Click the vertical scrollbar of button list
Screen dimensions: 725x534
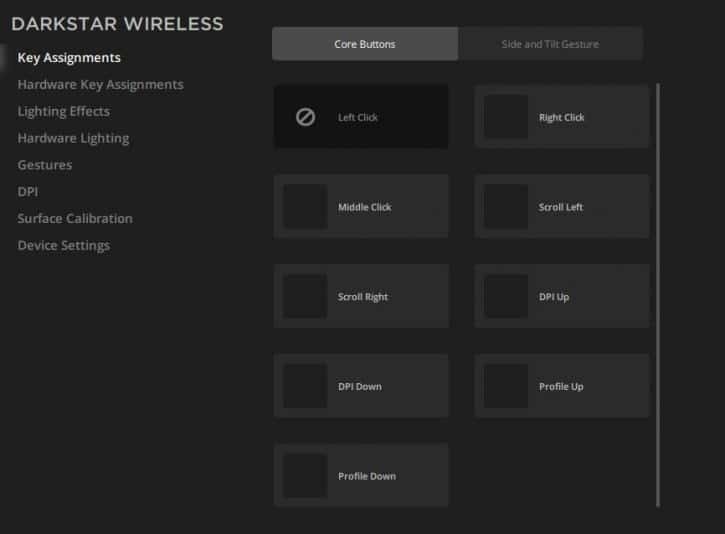[657, 295]
